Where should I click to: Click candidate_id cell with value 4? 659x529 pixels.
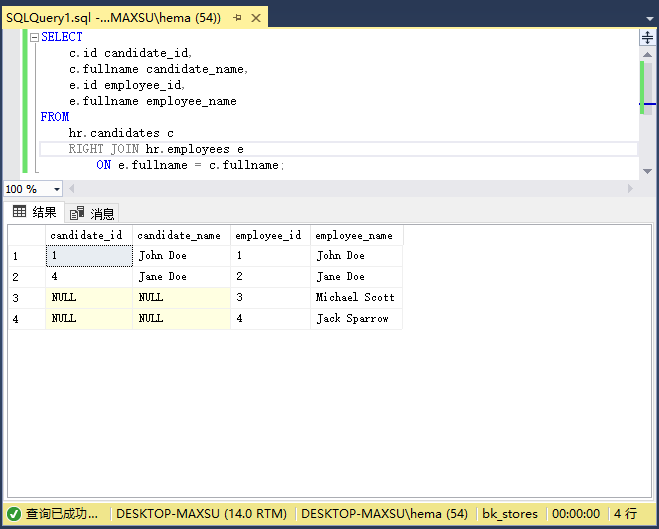(x=89, y=277)
